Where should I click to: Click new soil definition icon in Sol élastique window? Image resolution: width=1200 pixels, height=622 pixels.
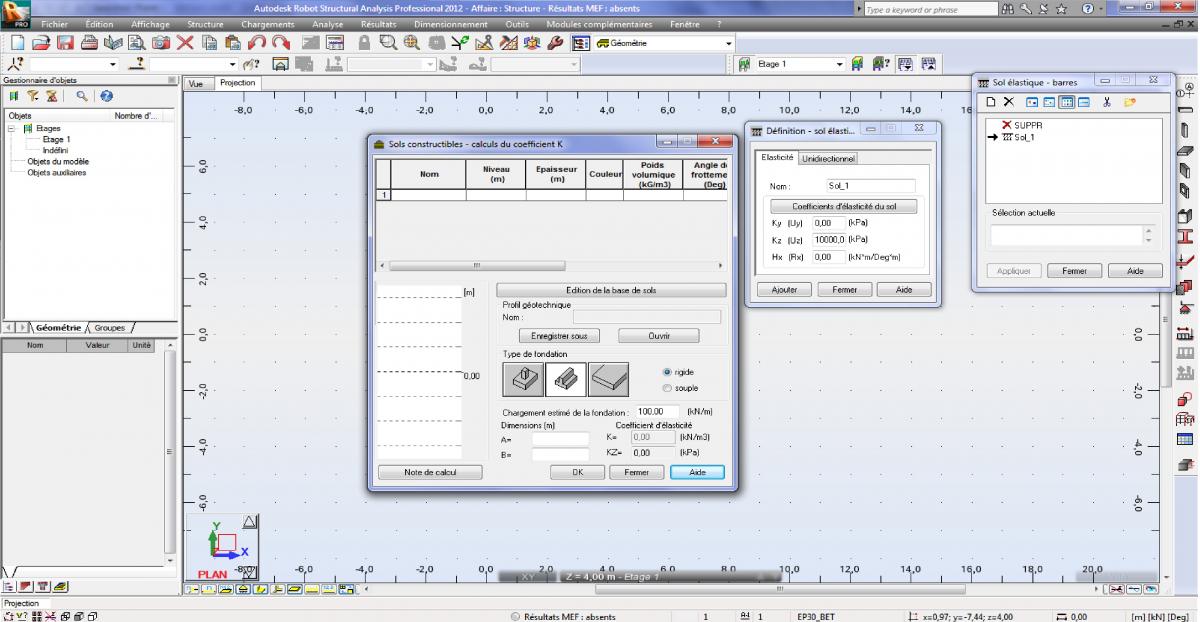[x=991, y=102]
